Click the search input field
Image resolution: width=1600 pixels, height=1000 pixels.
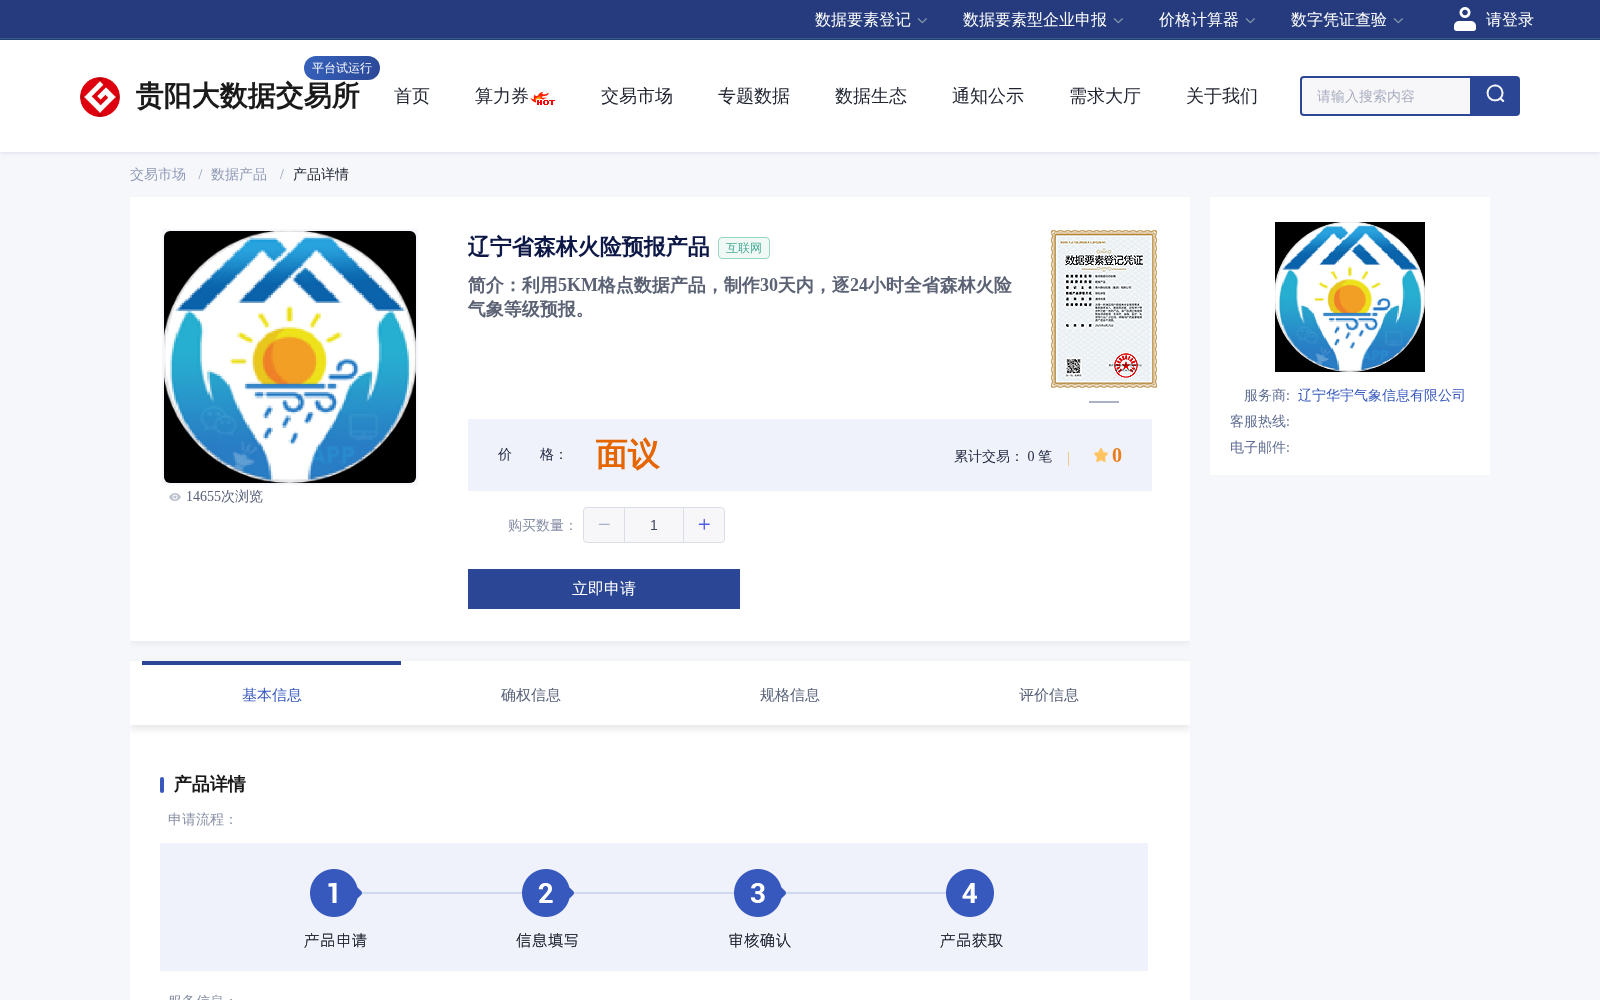pyautogui.click(x=1386, y=96)
